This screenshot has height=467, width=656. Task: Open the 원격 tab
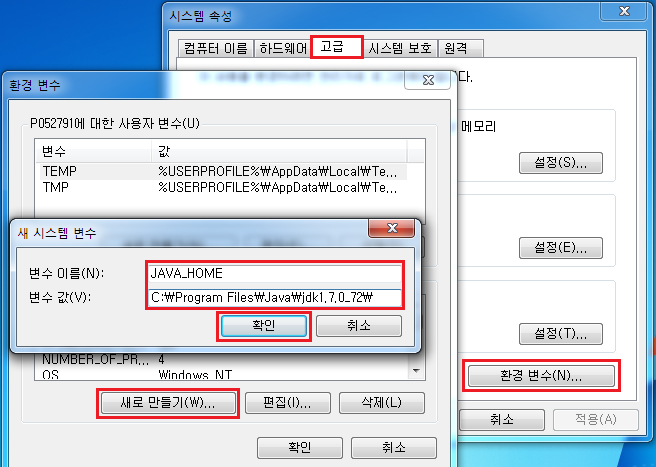click(x=460, y=49)
